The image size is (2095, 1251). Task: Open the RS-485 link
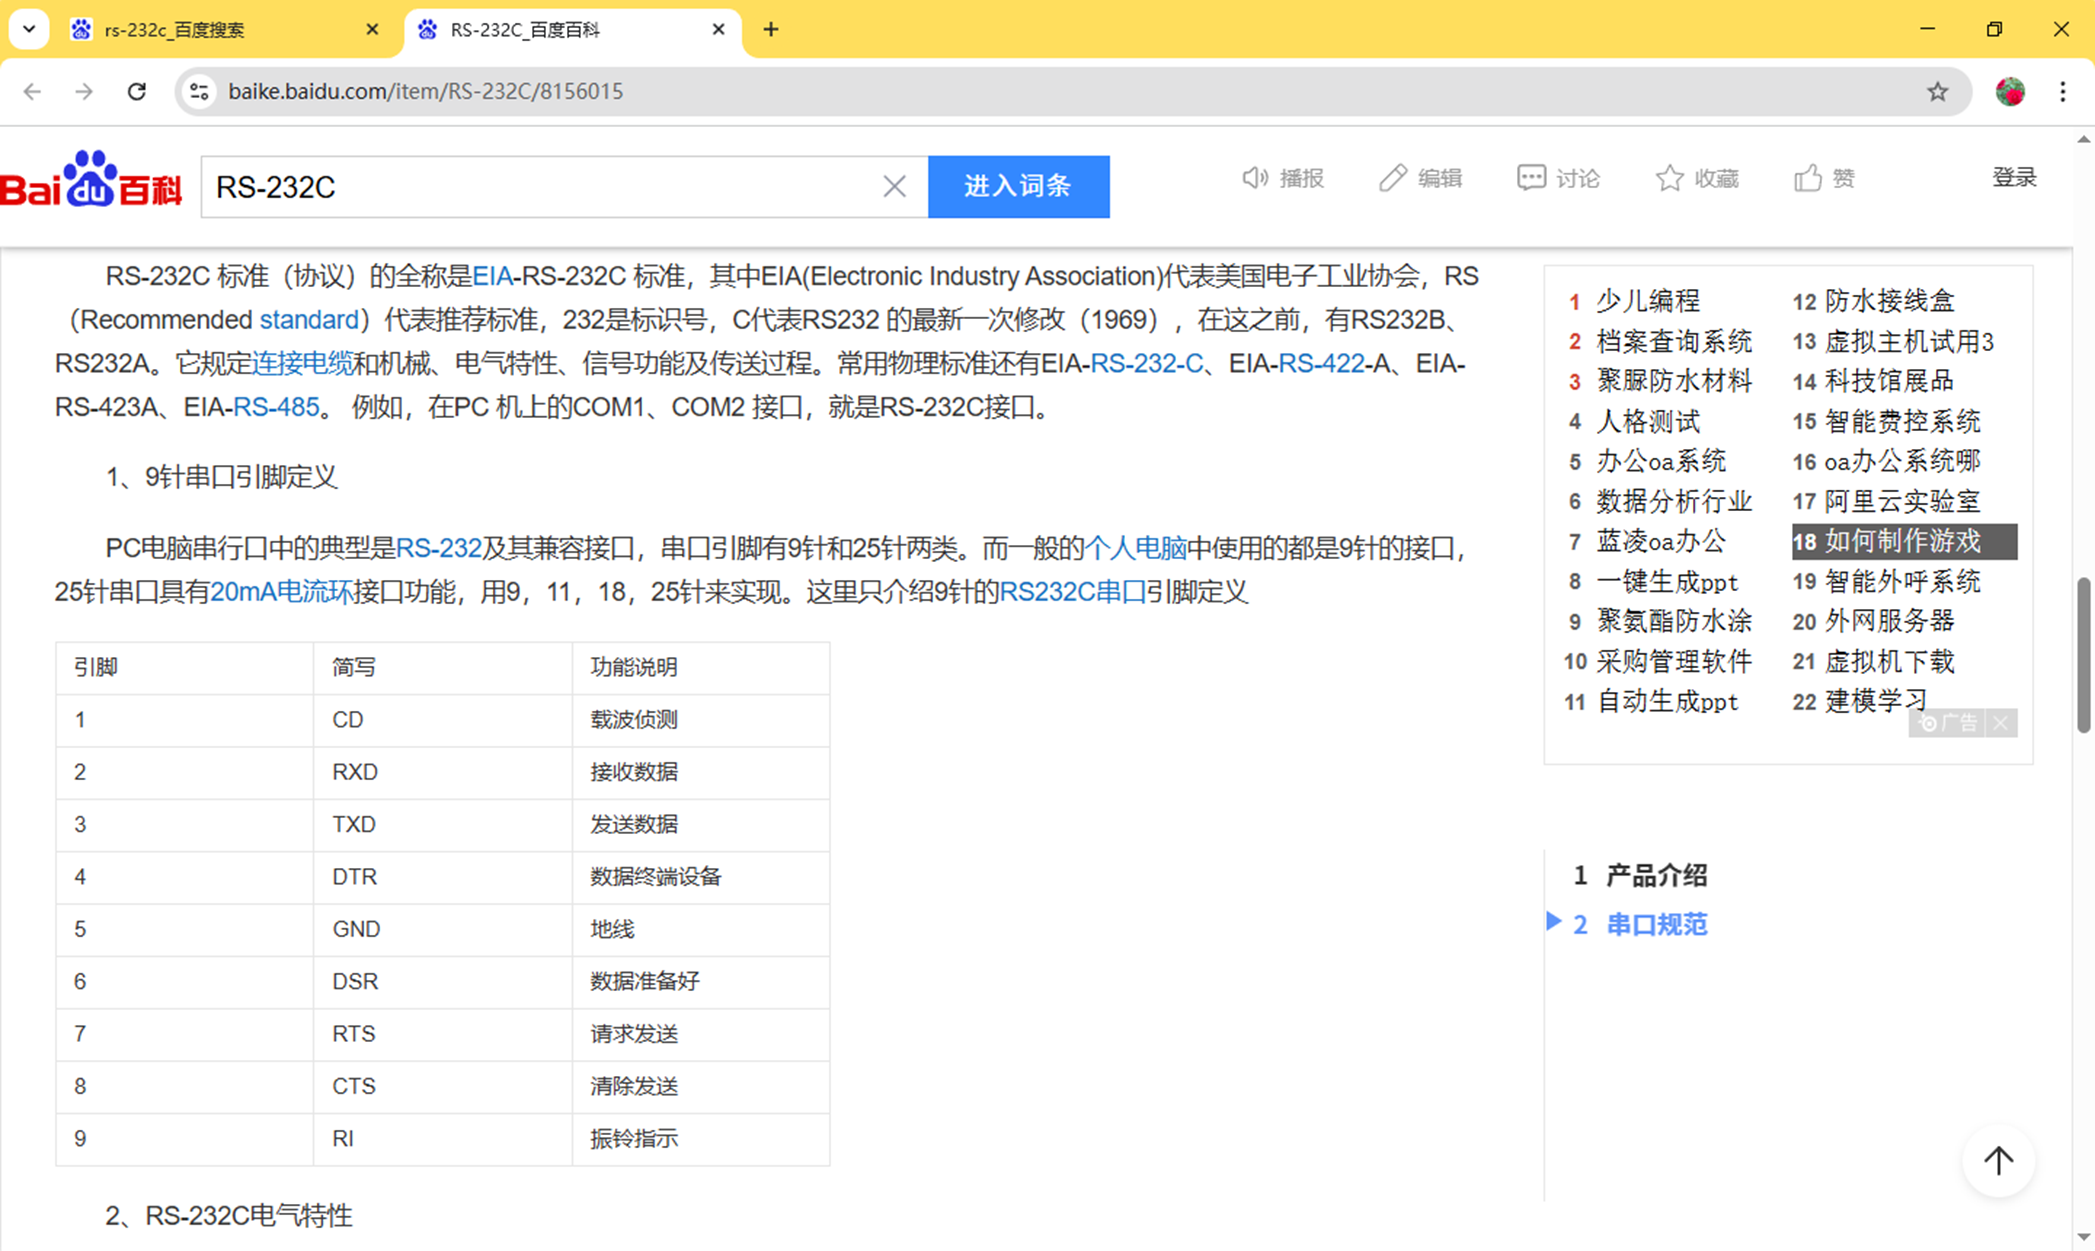[x=276, y=407]
